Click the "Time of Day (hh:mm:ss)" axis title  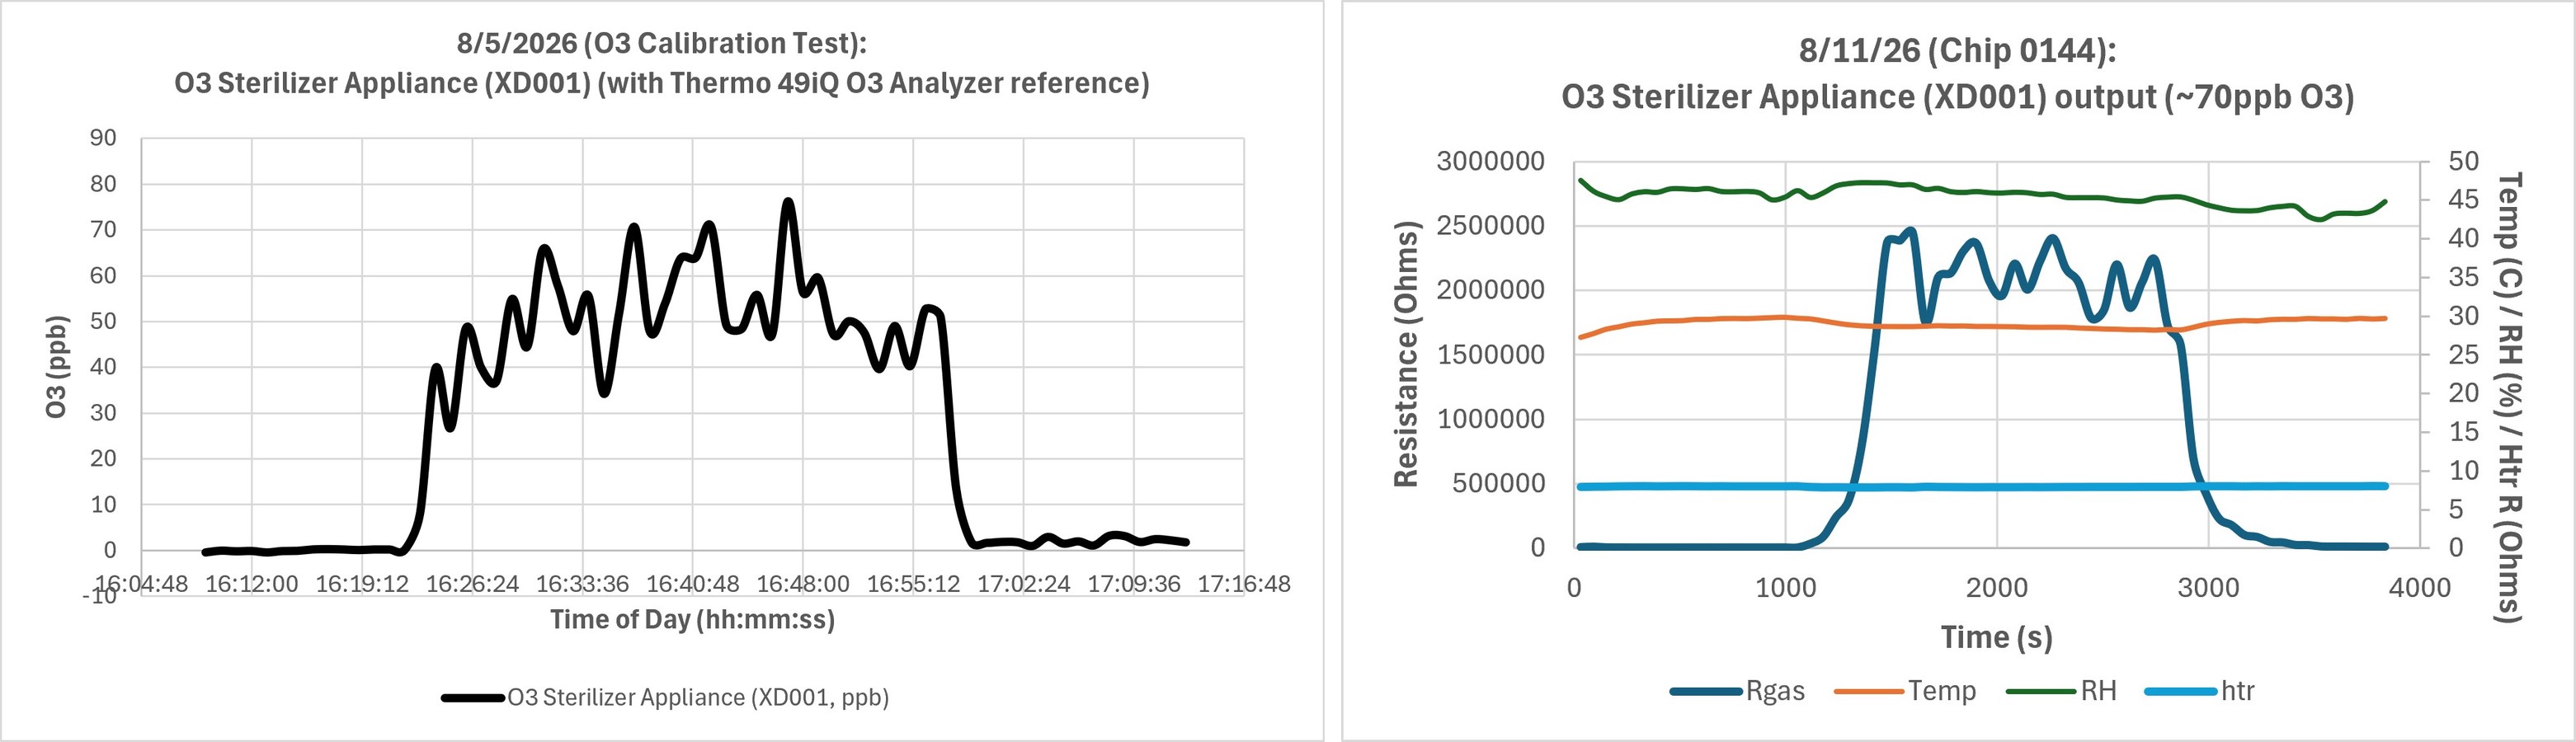(x=692, y=620)
